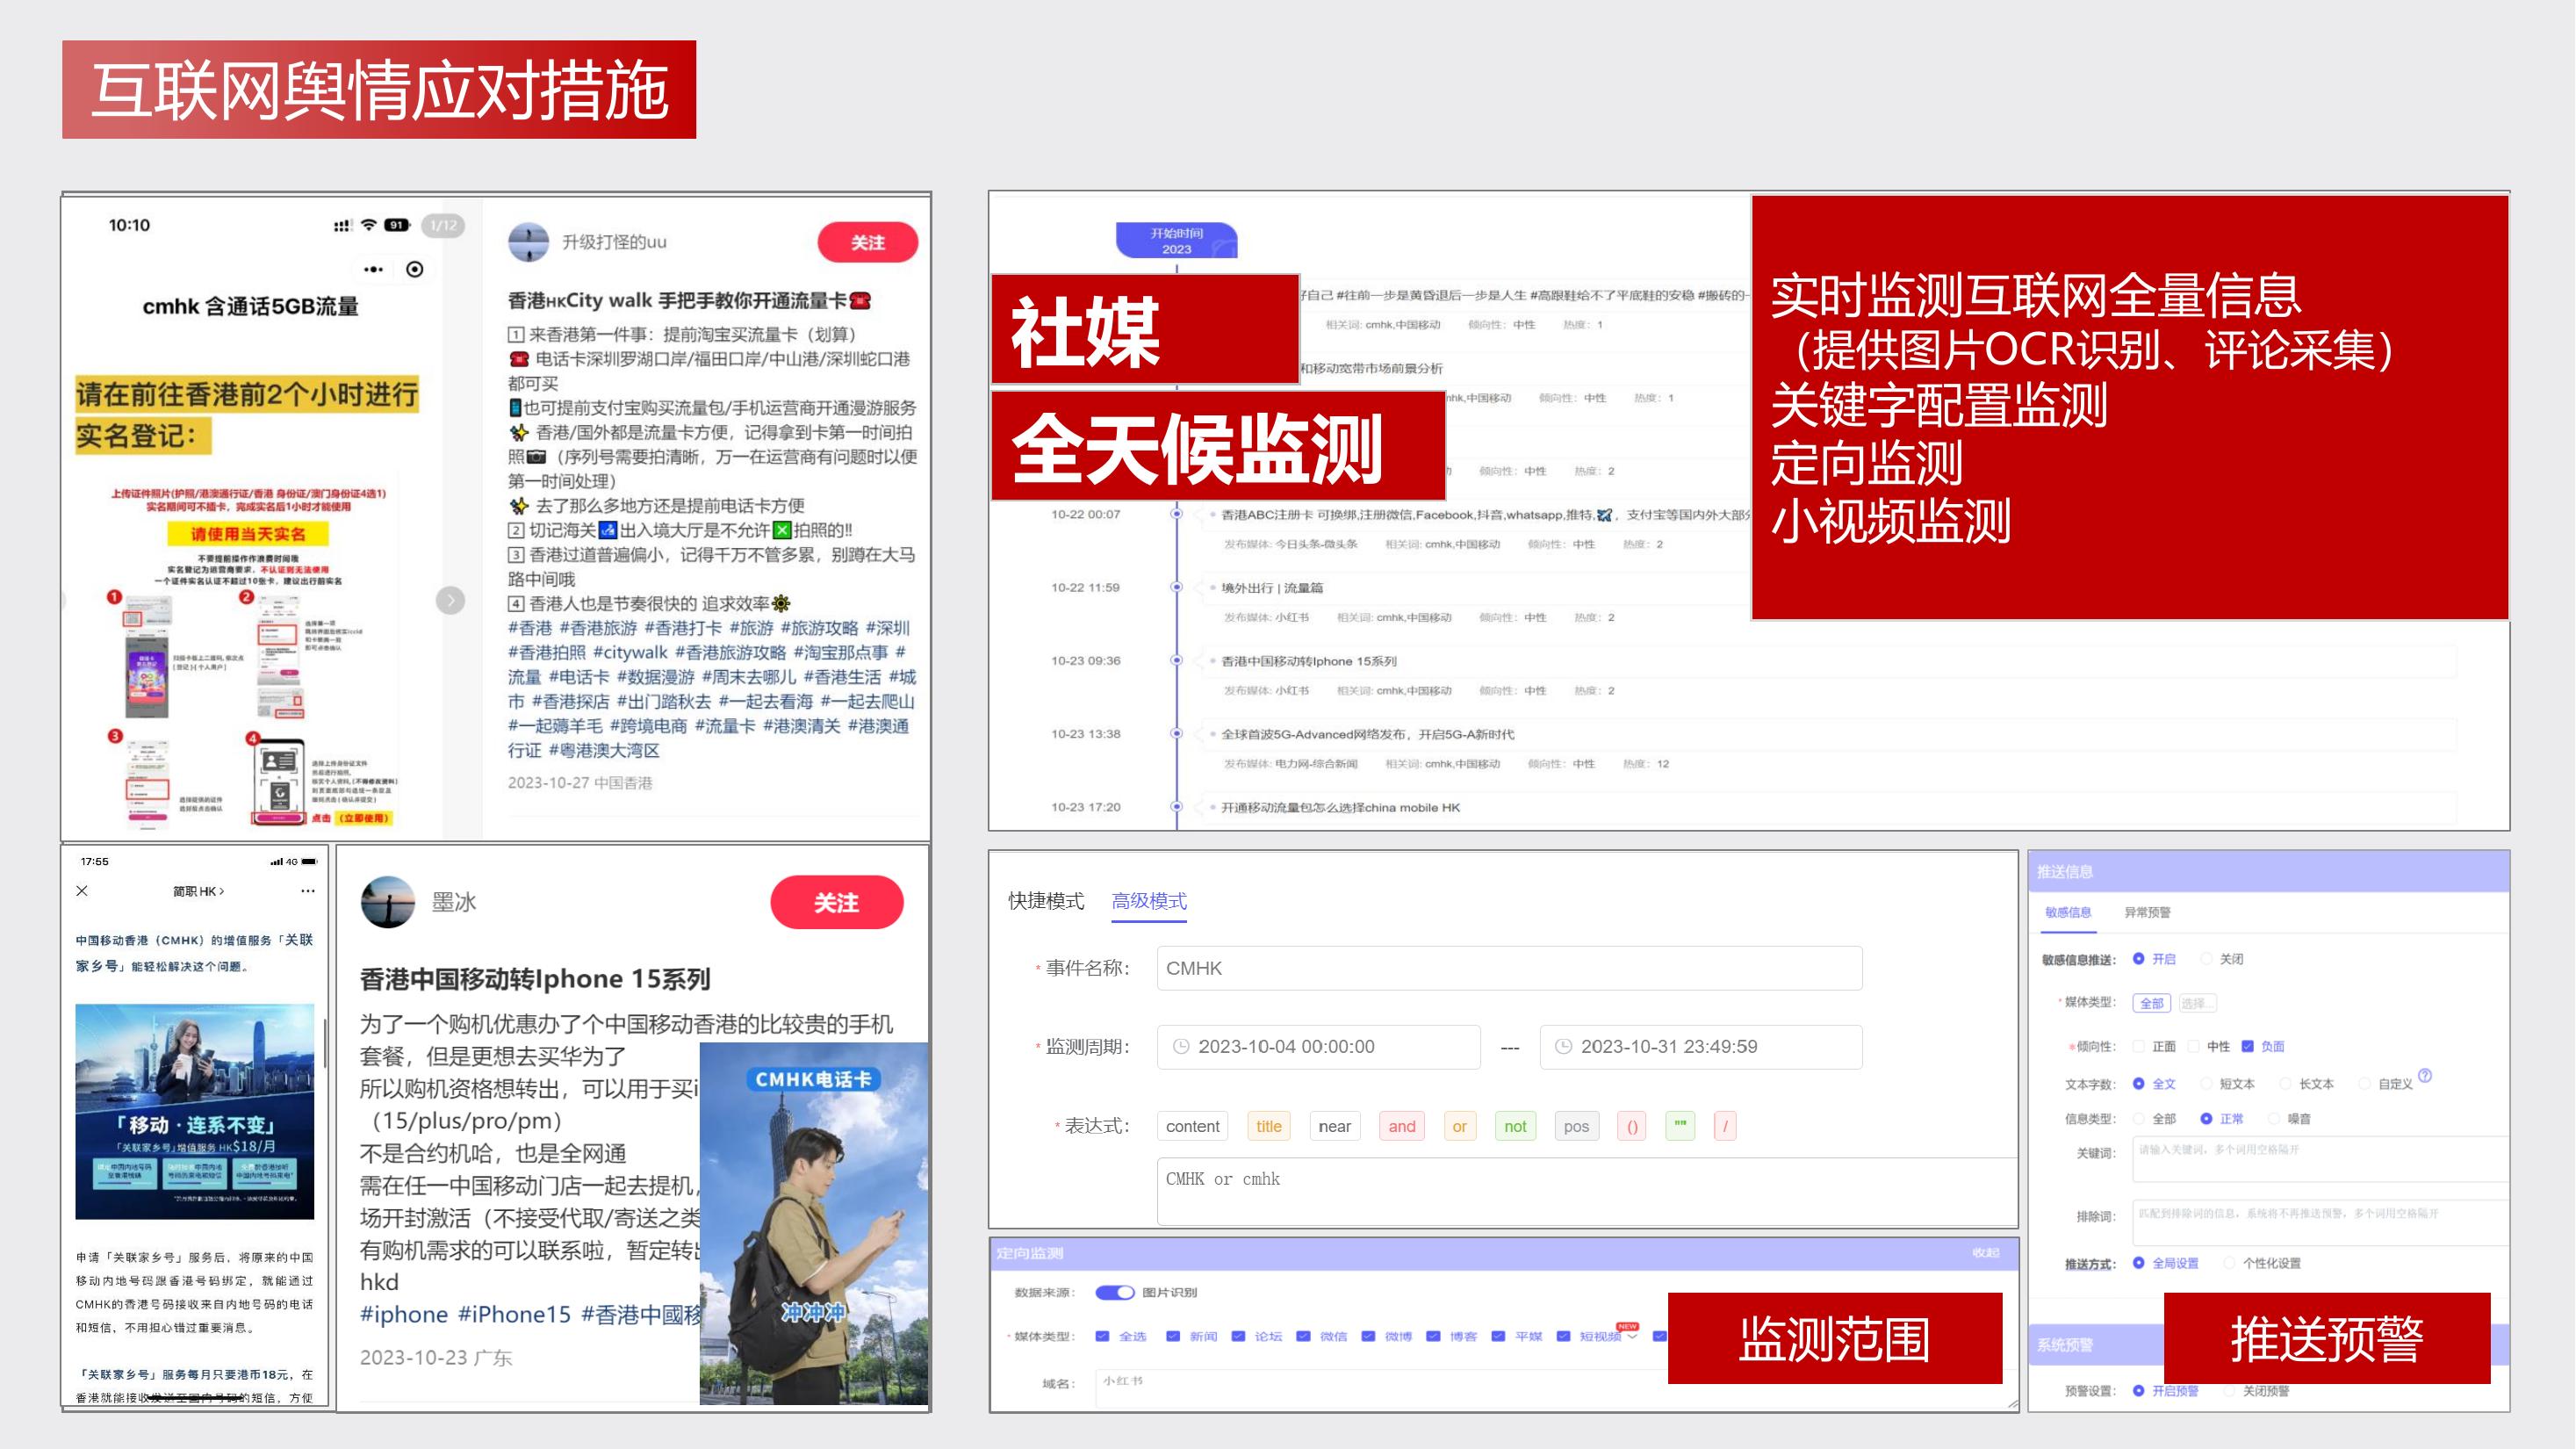Screen dimensions: 2576x1449
Task: Click the 事件名称 field containing CMHK
Action: 1509,968
